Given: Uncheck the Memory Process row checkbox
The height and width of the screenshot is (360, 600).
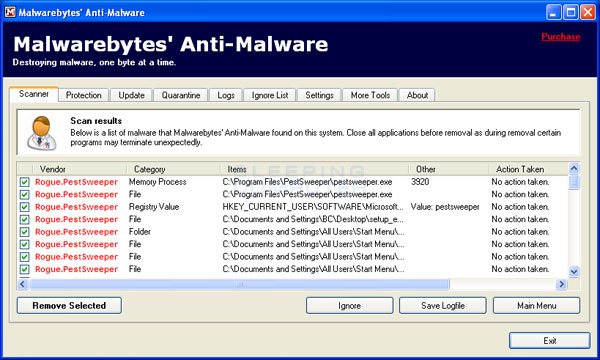Looking at the screenshot, I should [24, 182].
